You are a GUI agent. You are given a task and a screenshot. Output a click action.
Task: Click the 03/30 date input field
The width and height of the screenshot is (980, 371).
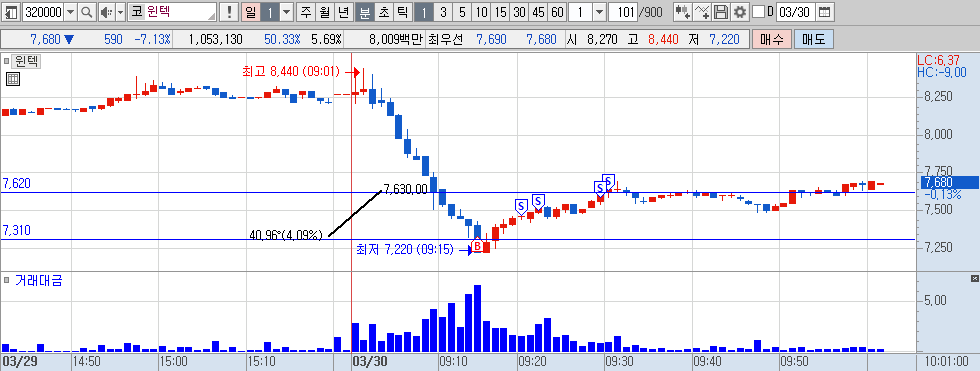[795, 12]
